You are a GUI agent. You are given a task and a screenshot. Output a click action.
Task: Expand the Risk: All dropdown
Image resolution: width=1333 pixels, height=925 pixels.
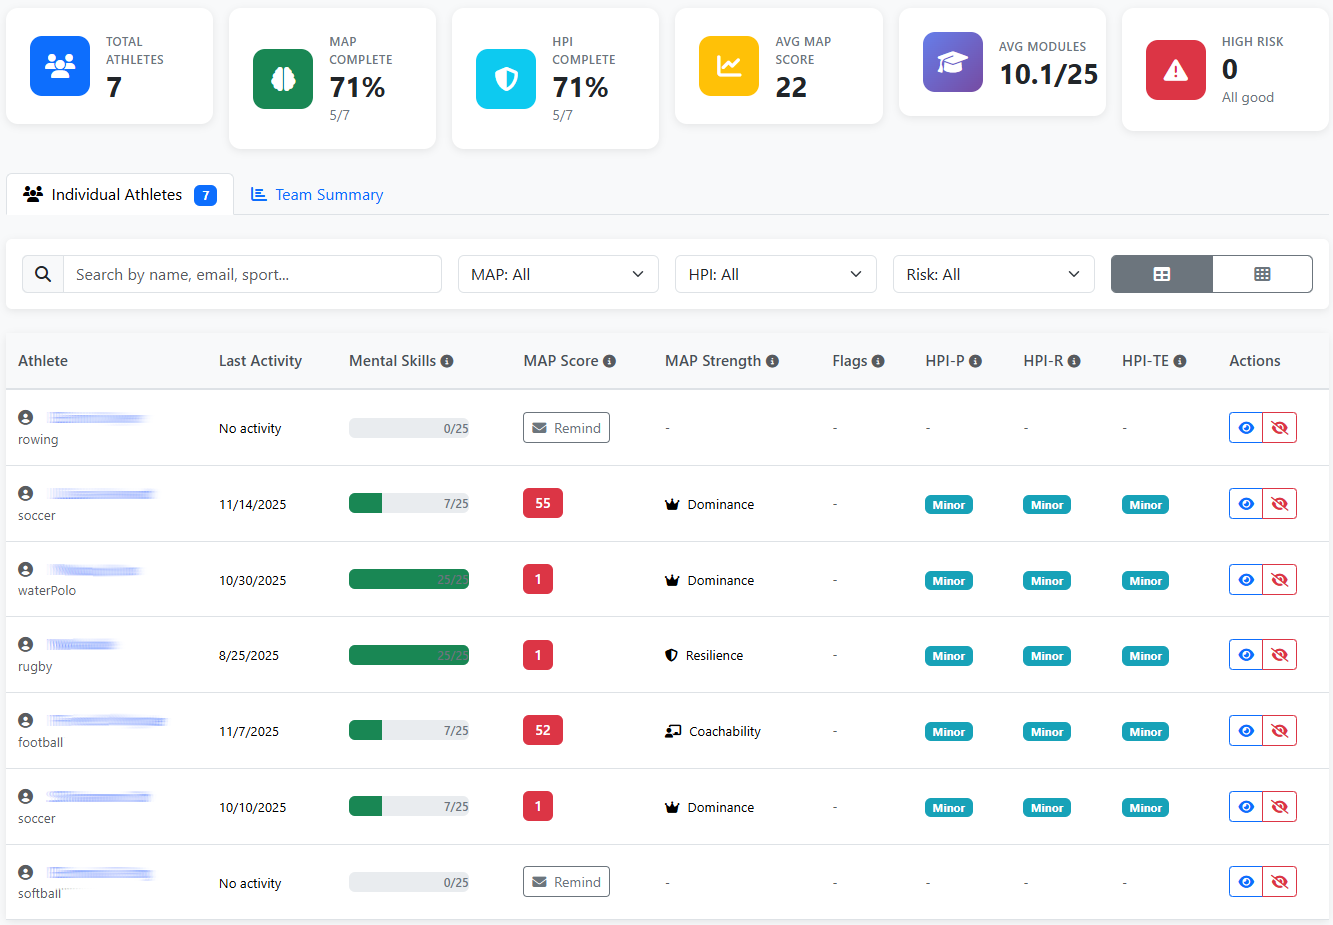[993, 273]
